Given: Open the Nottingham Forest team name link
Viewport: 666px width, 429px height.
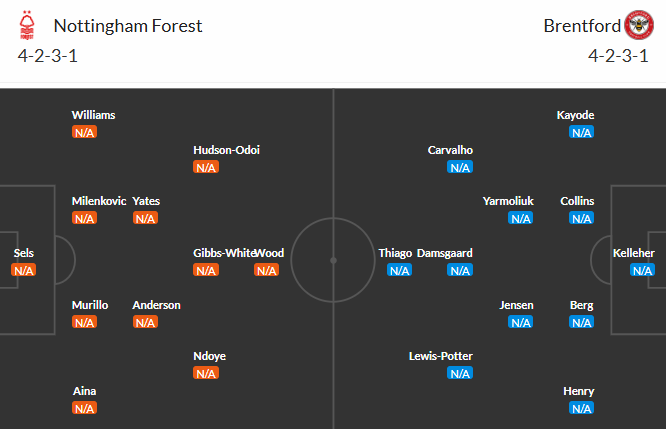Looking at the screenshot, I should pos(127,26).
